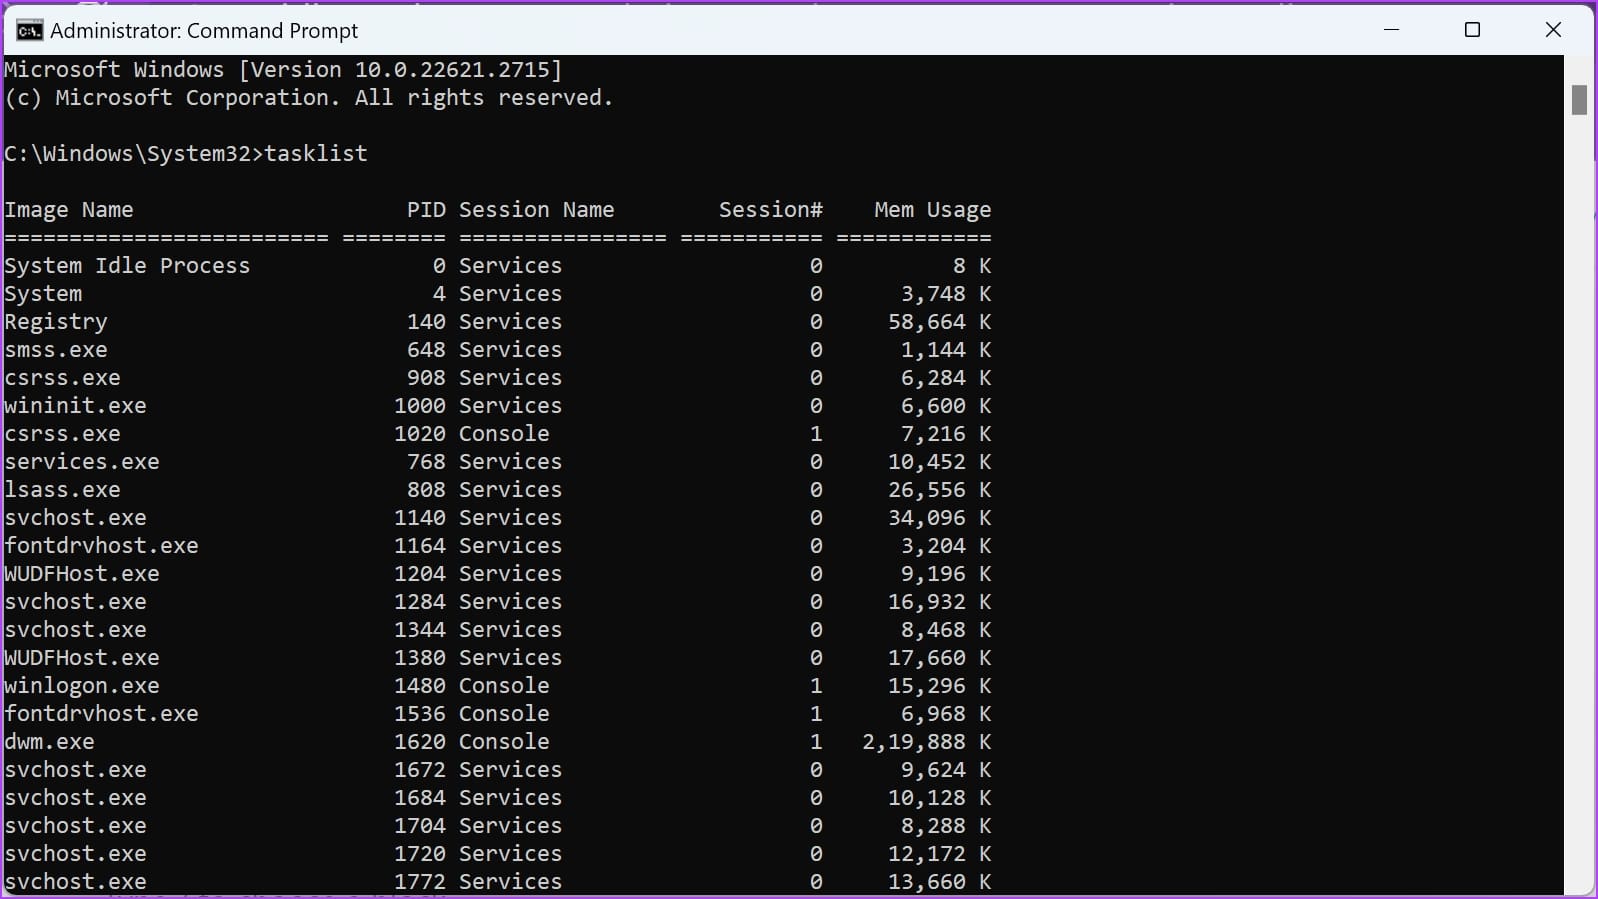Click PID value 1164

click(x=420, y=546)
